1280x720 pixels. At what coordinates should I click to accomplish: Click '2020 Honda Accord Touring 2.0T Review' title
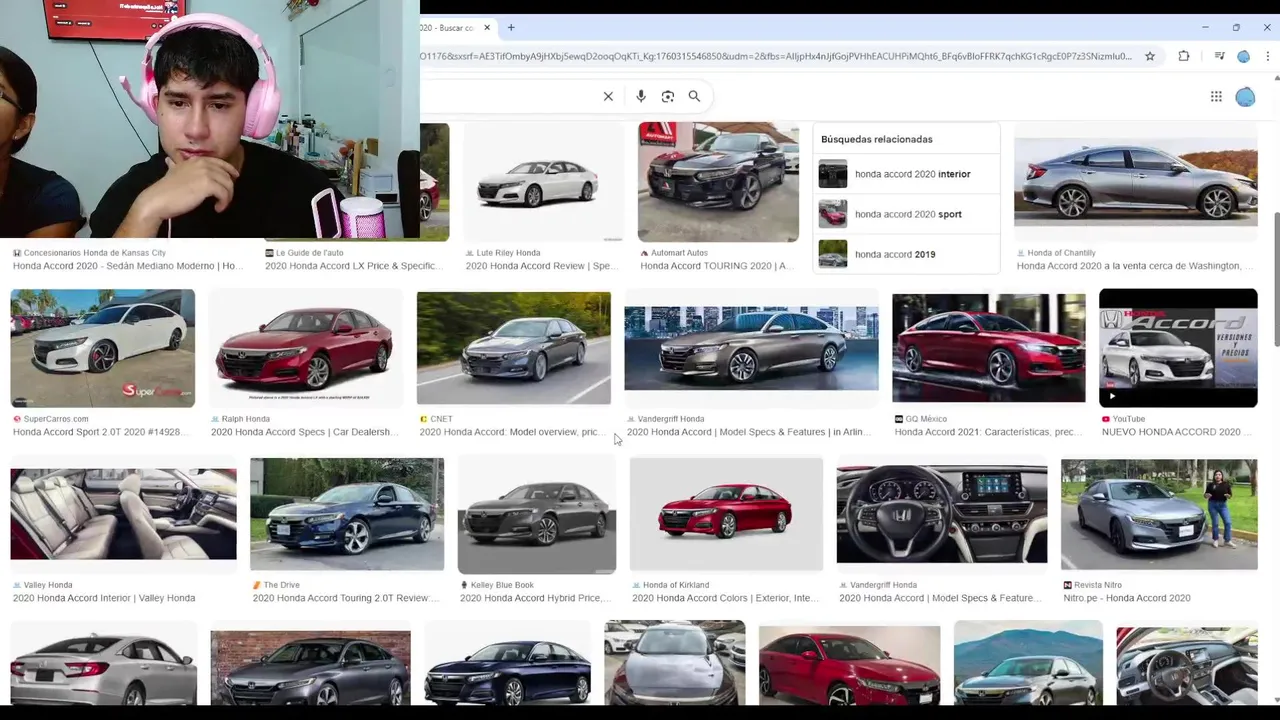coord(346,598)
